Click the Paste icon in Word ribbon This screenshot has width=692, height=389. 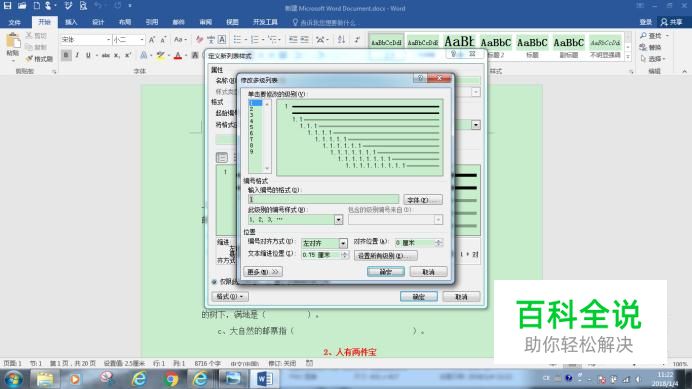coord(13,41)
